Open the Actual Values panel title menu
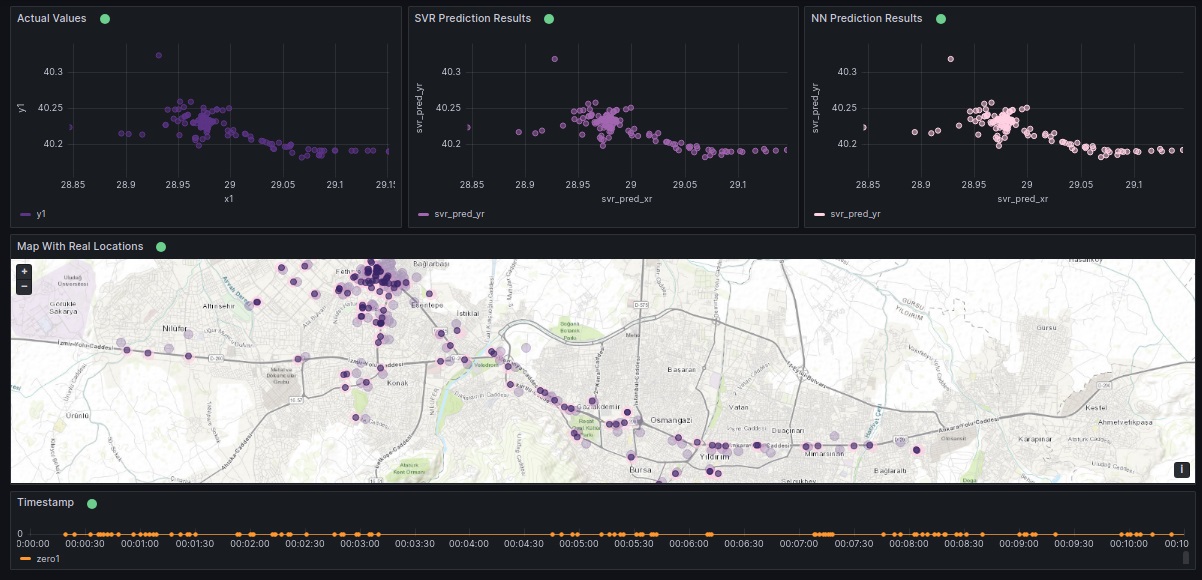Viewport: 1202px width, 580px height. [51, 19]
